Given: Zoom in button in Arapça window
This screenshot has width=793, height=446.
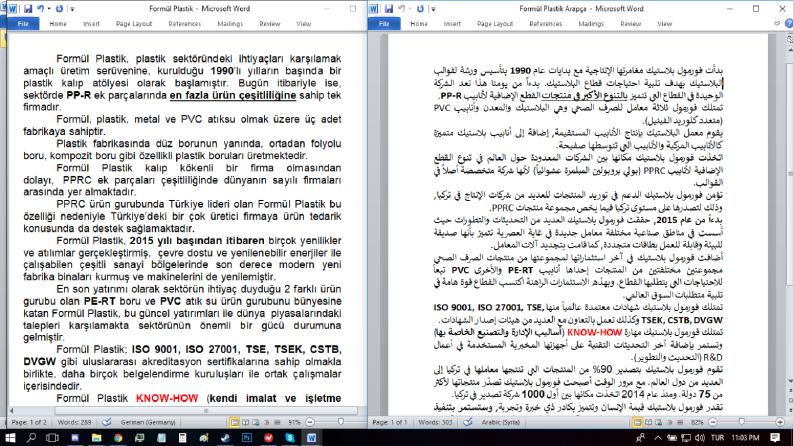Looking at the screenshot, I should 780,422.
